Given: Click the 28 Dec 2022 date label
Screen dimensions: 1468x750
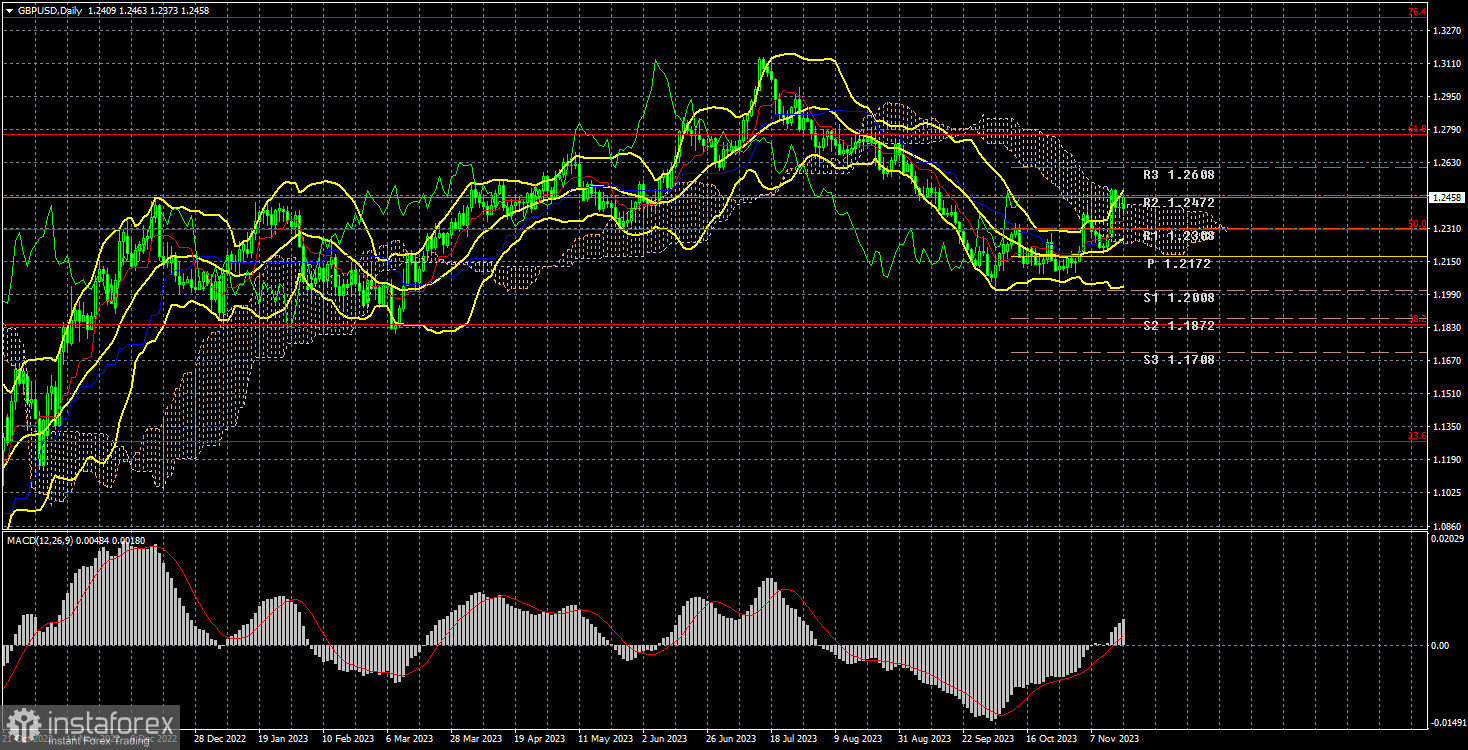Looking at the screenshot, I should [219, 739].
